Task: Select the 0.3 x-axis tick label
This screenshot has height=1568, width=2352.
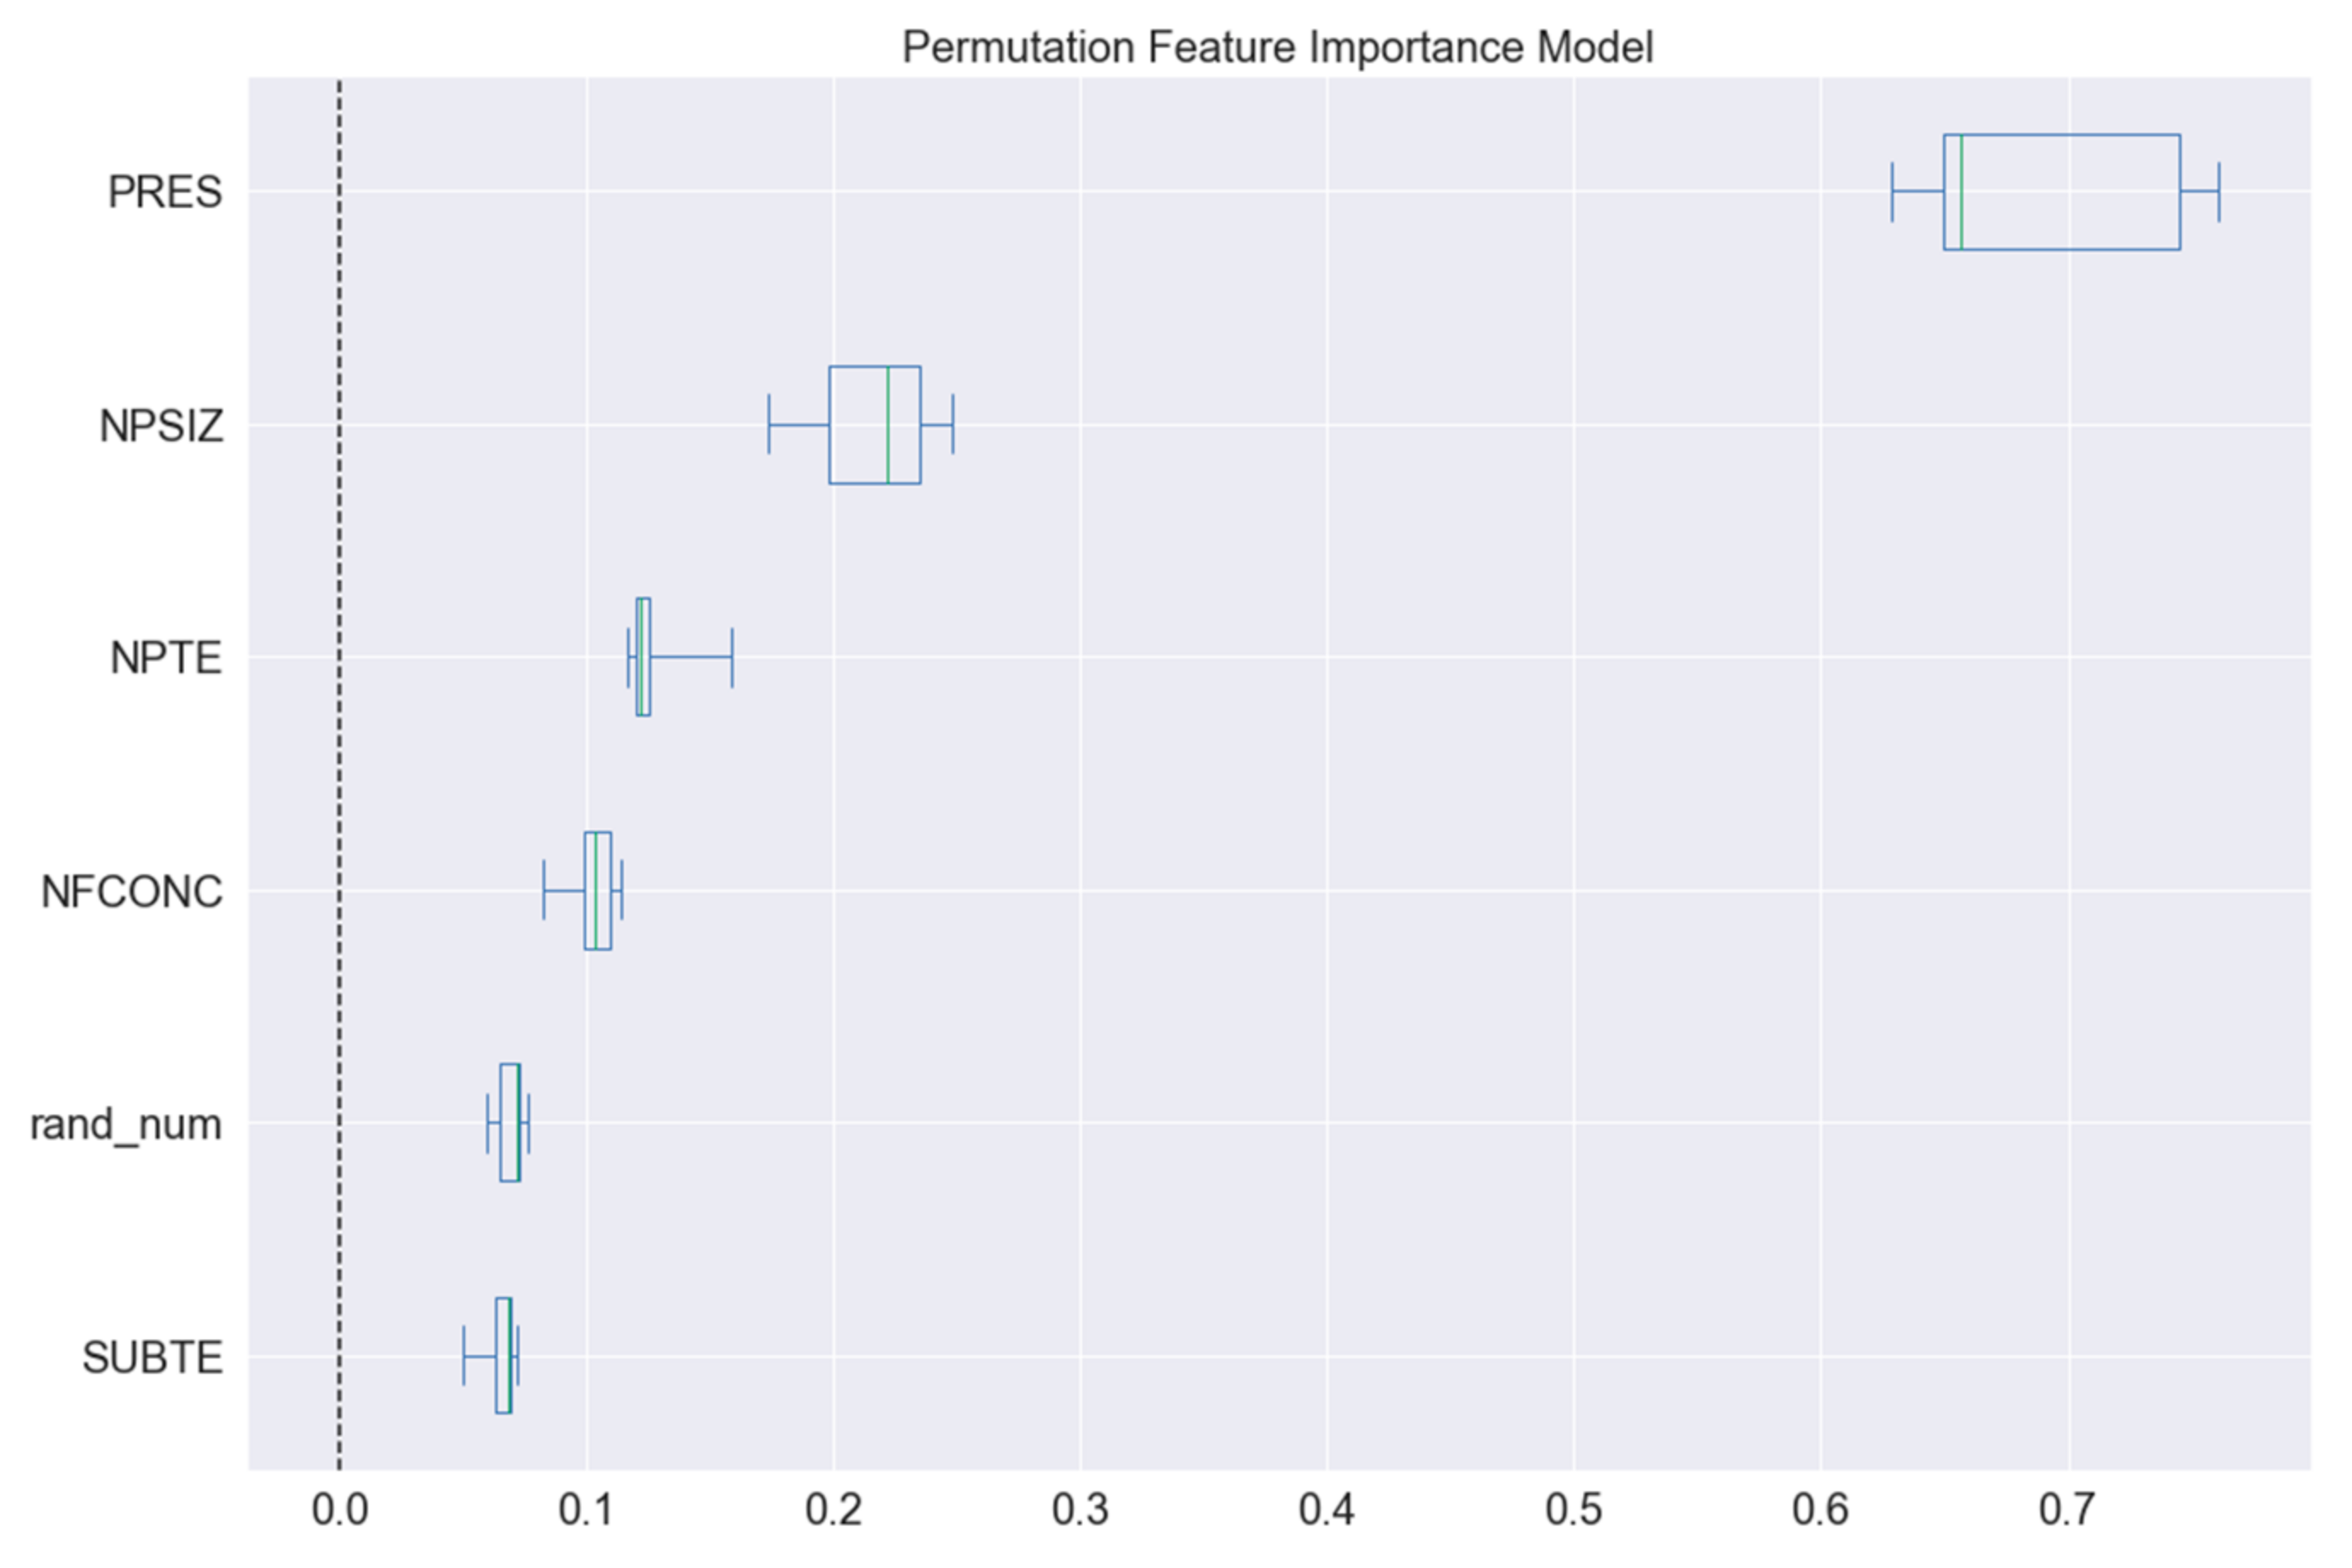Action: click(x=1080, y=1510)
